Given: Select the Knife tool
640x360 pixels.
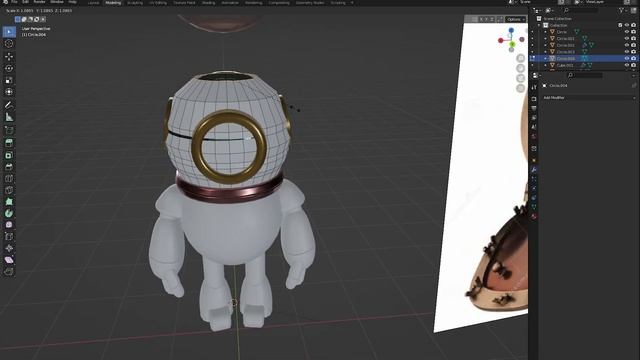Looking at the screenshot, I should pyautogui.click(x=9, y=190).
